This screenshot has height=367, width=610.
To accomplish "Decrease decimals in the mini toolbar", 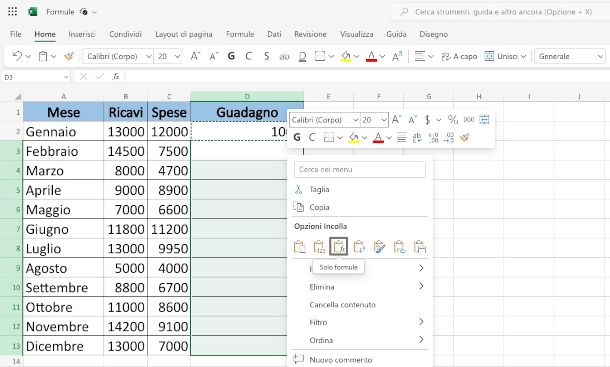I will tap(449, 137).
